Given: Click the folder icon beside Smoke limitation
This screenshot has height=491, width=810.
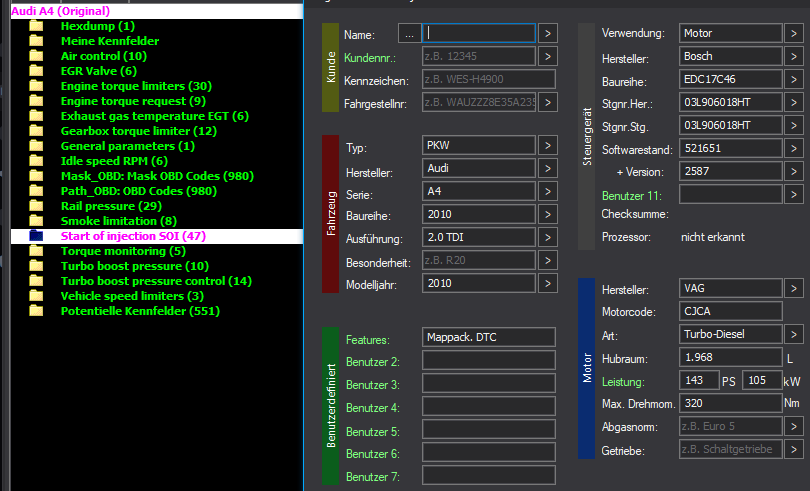Looking at the screenshot, I should coord(37,221).
